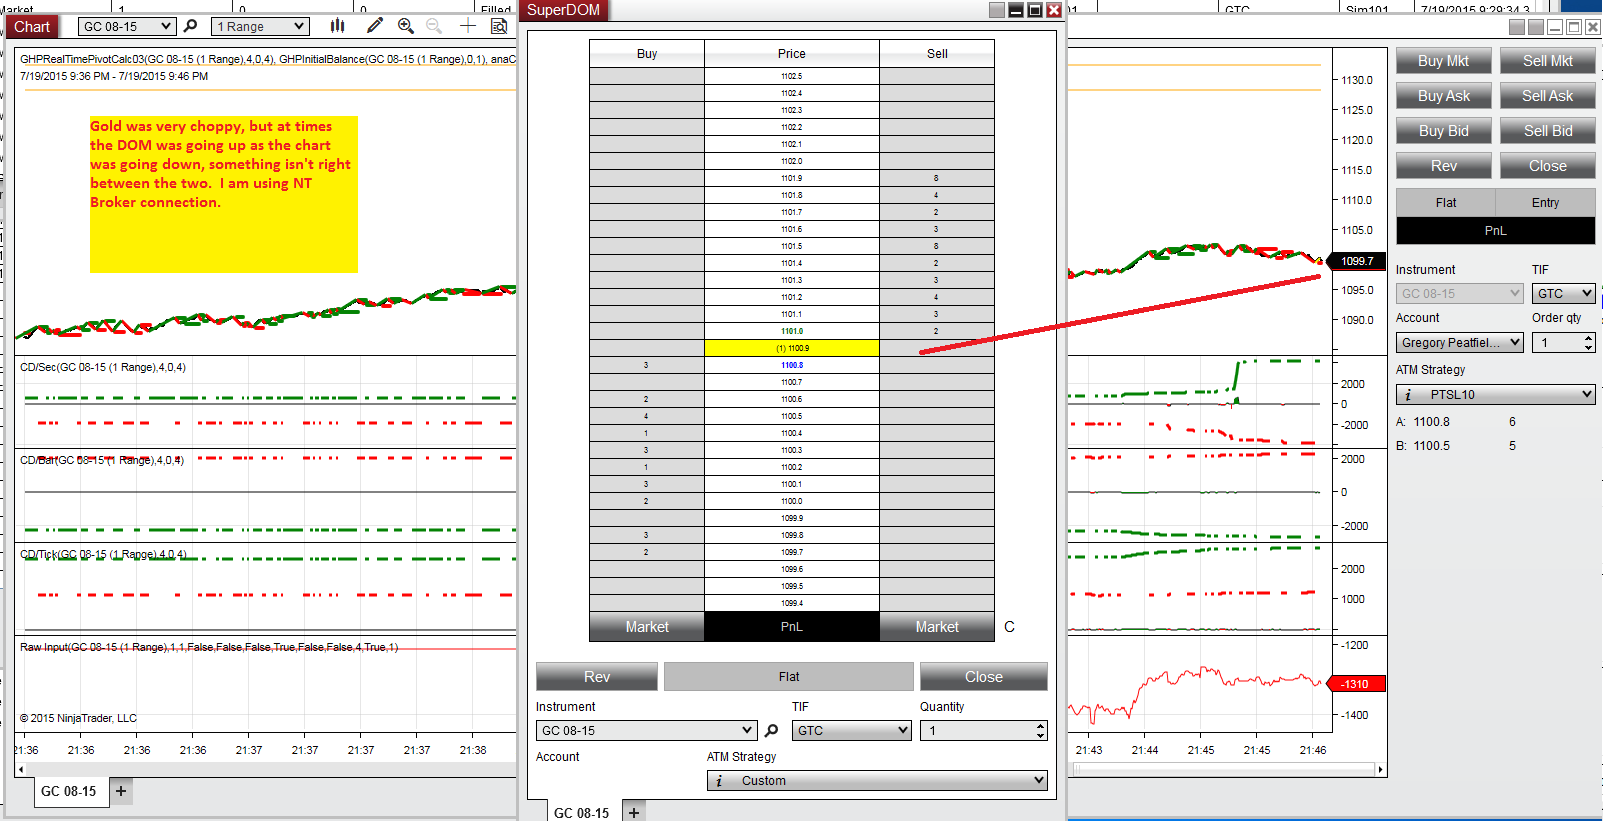Click Rev button in SuperDOM
The image size is (1603, 821).
[x=597, y=677]
